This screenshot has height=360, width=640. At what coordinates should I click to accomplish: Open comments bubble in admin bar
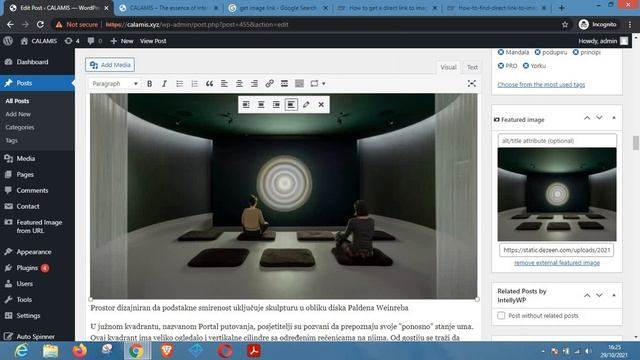[94, 41]
